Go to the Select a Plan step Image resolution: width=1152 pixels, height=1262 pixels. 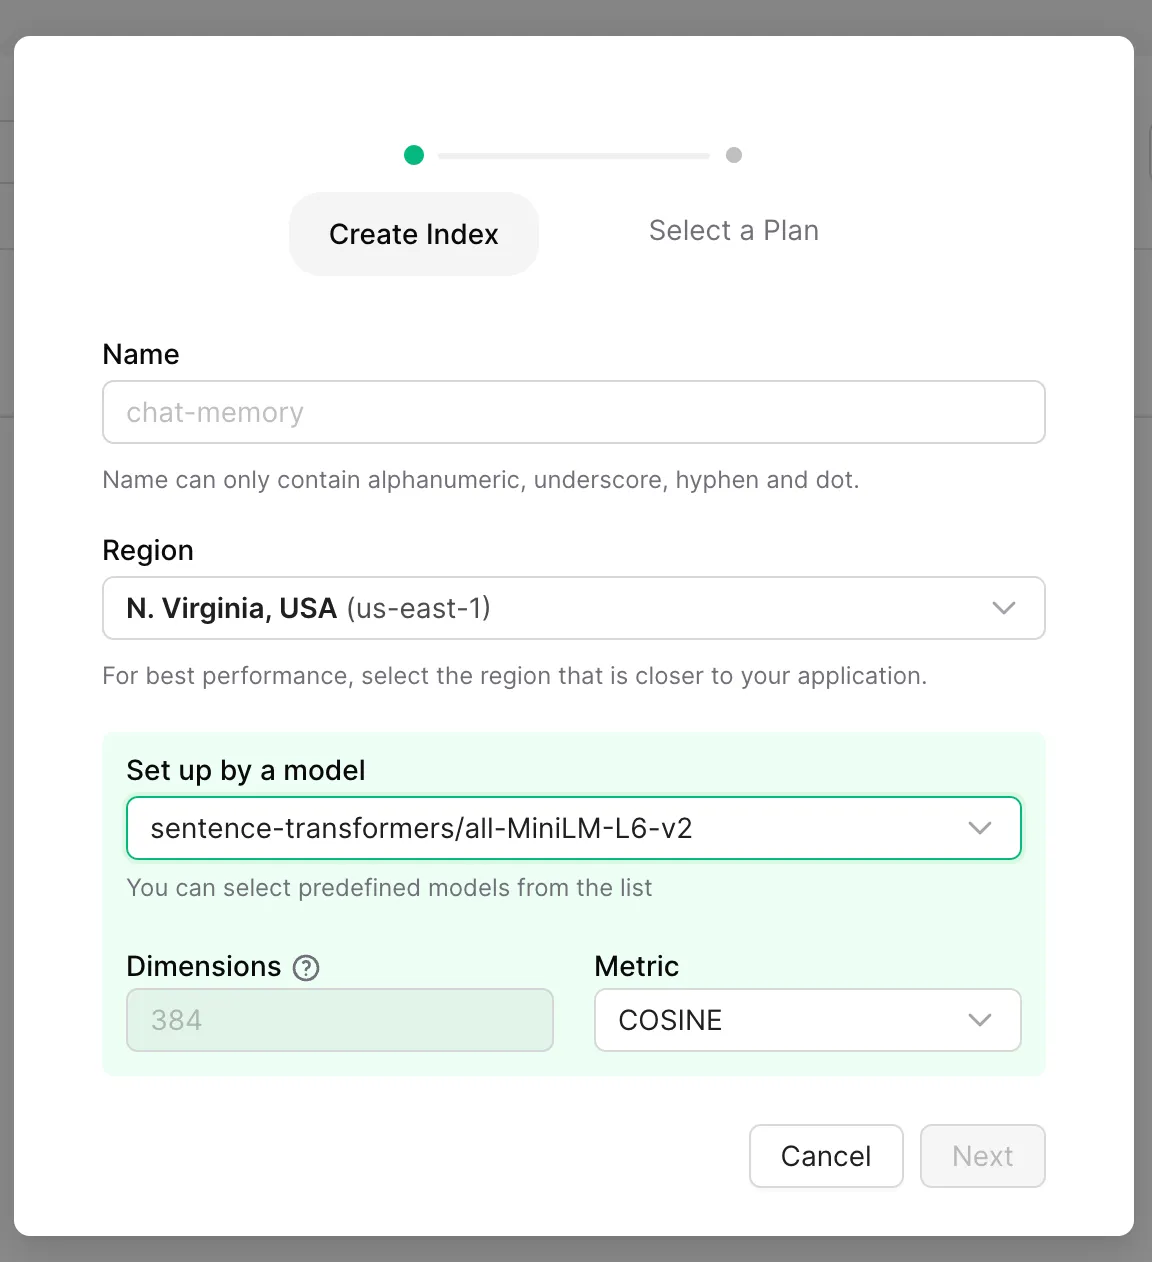[x=733, y=231]
